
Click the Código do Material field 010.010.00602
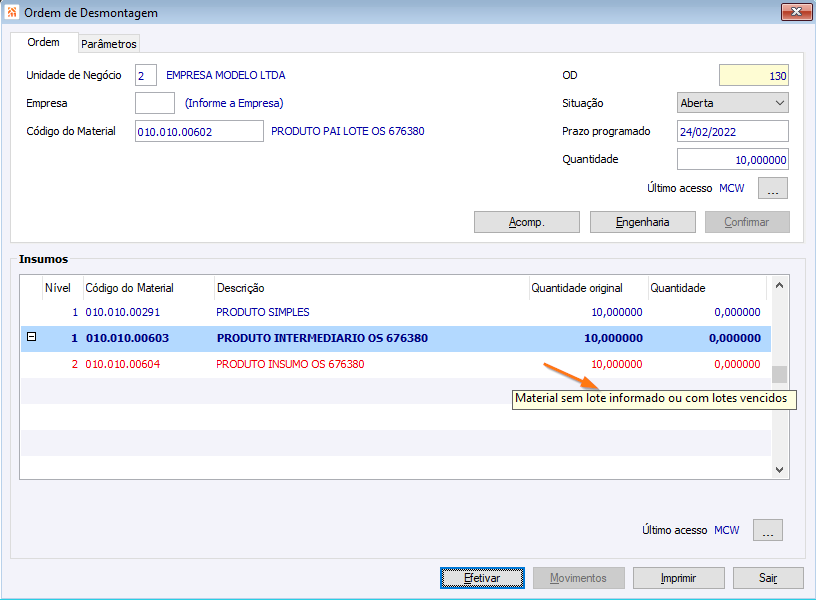tap(199, 131)
